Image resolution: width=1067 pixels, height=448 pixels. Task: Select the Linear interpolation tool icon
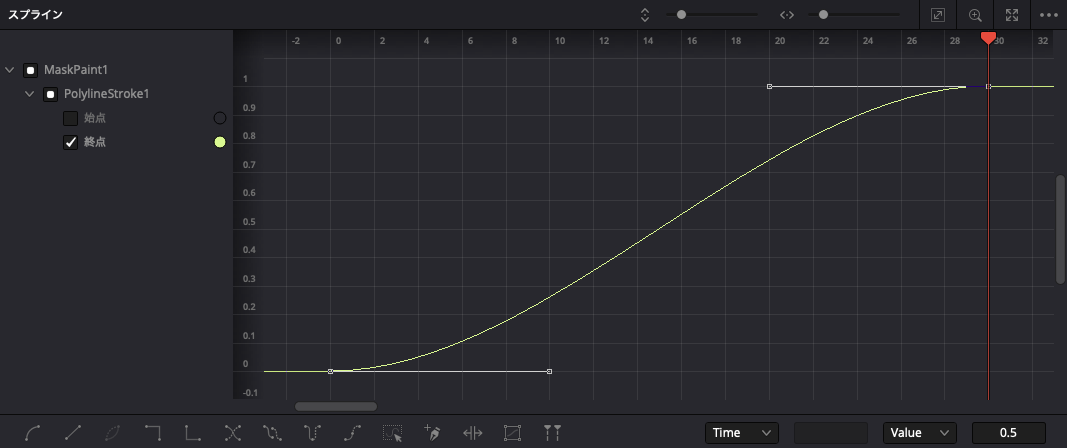[73, 432]
